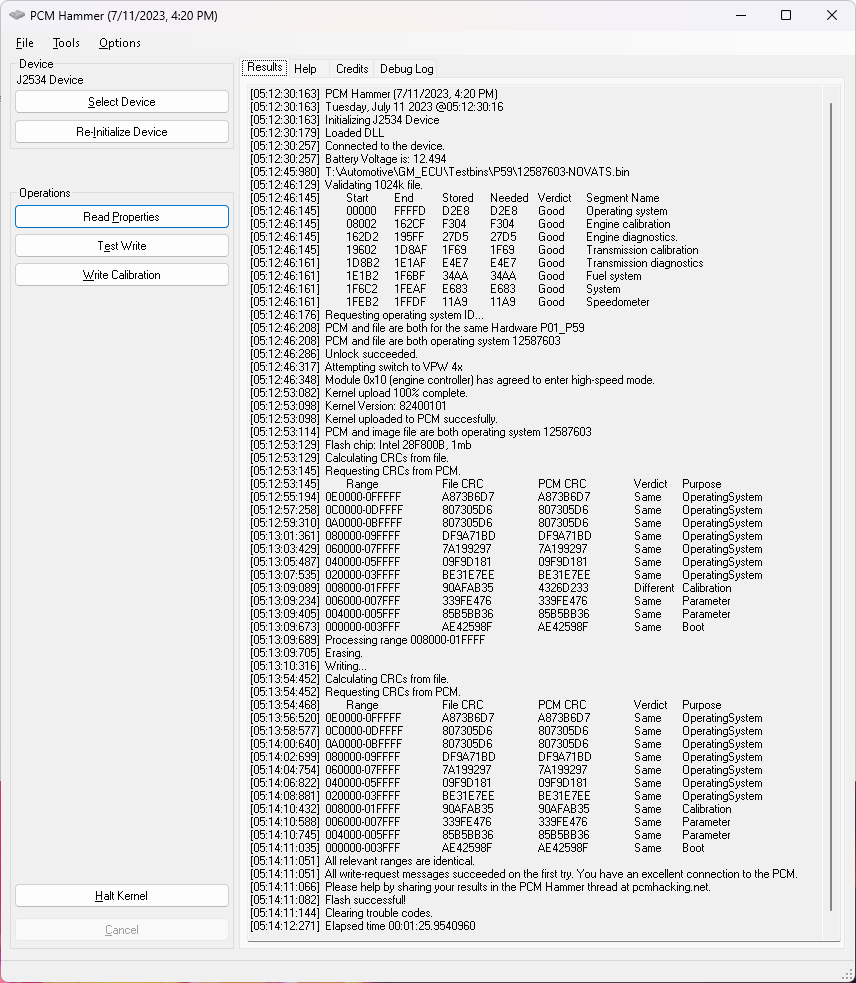Switch to the Help tab

[x=305, y=68]
